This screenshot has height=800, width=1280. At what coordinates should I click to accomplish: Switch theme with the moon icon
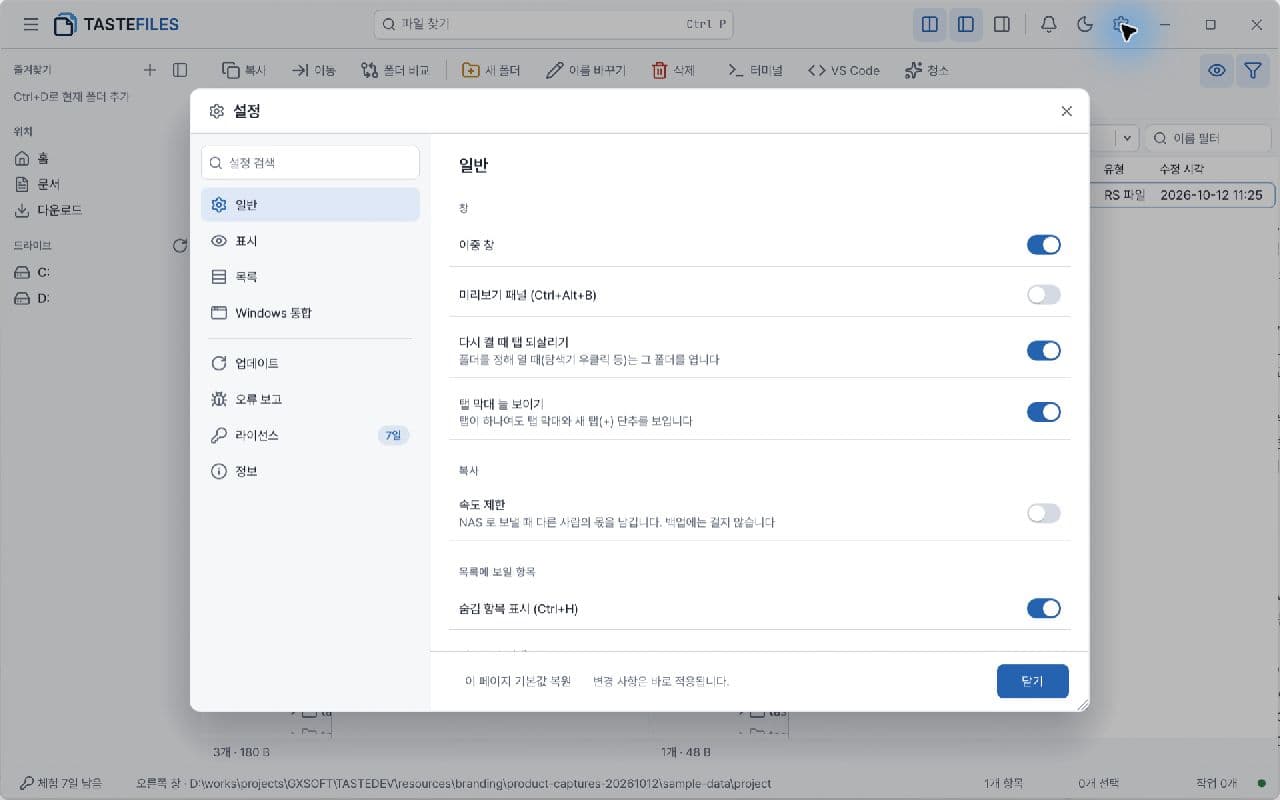pos(1085,24)
